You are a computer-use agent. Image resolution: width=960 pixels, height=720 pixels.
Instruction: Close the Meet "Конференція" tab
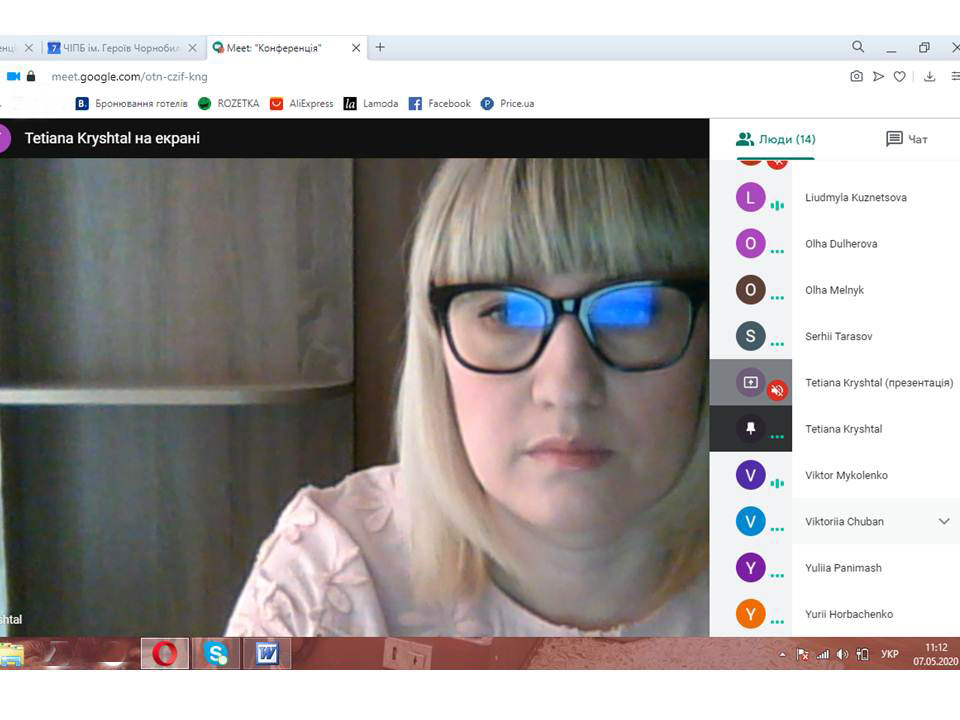tap(356, 48)
